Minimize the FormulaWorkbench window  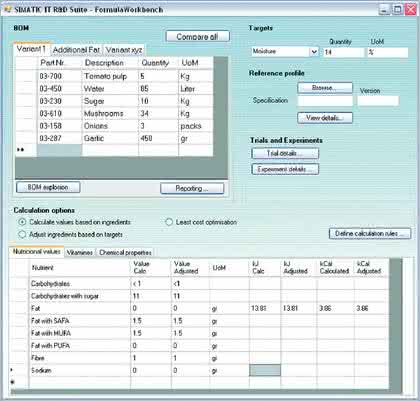click(x=384, y=9)
